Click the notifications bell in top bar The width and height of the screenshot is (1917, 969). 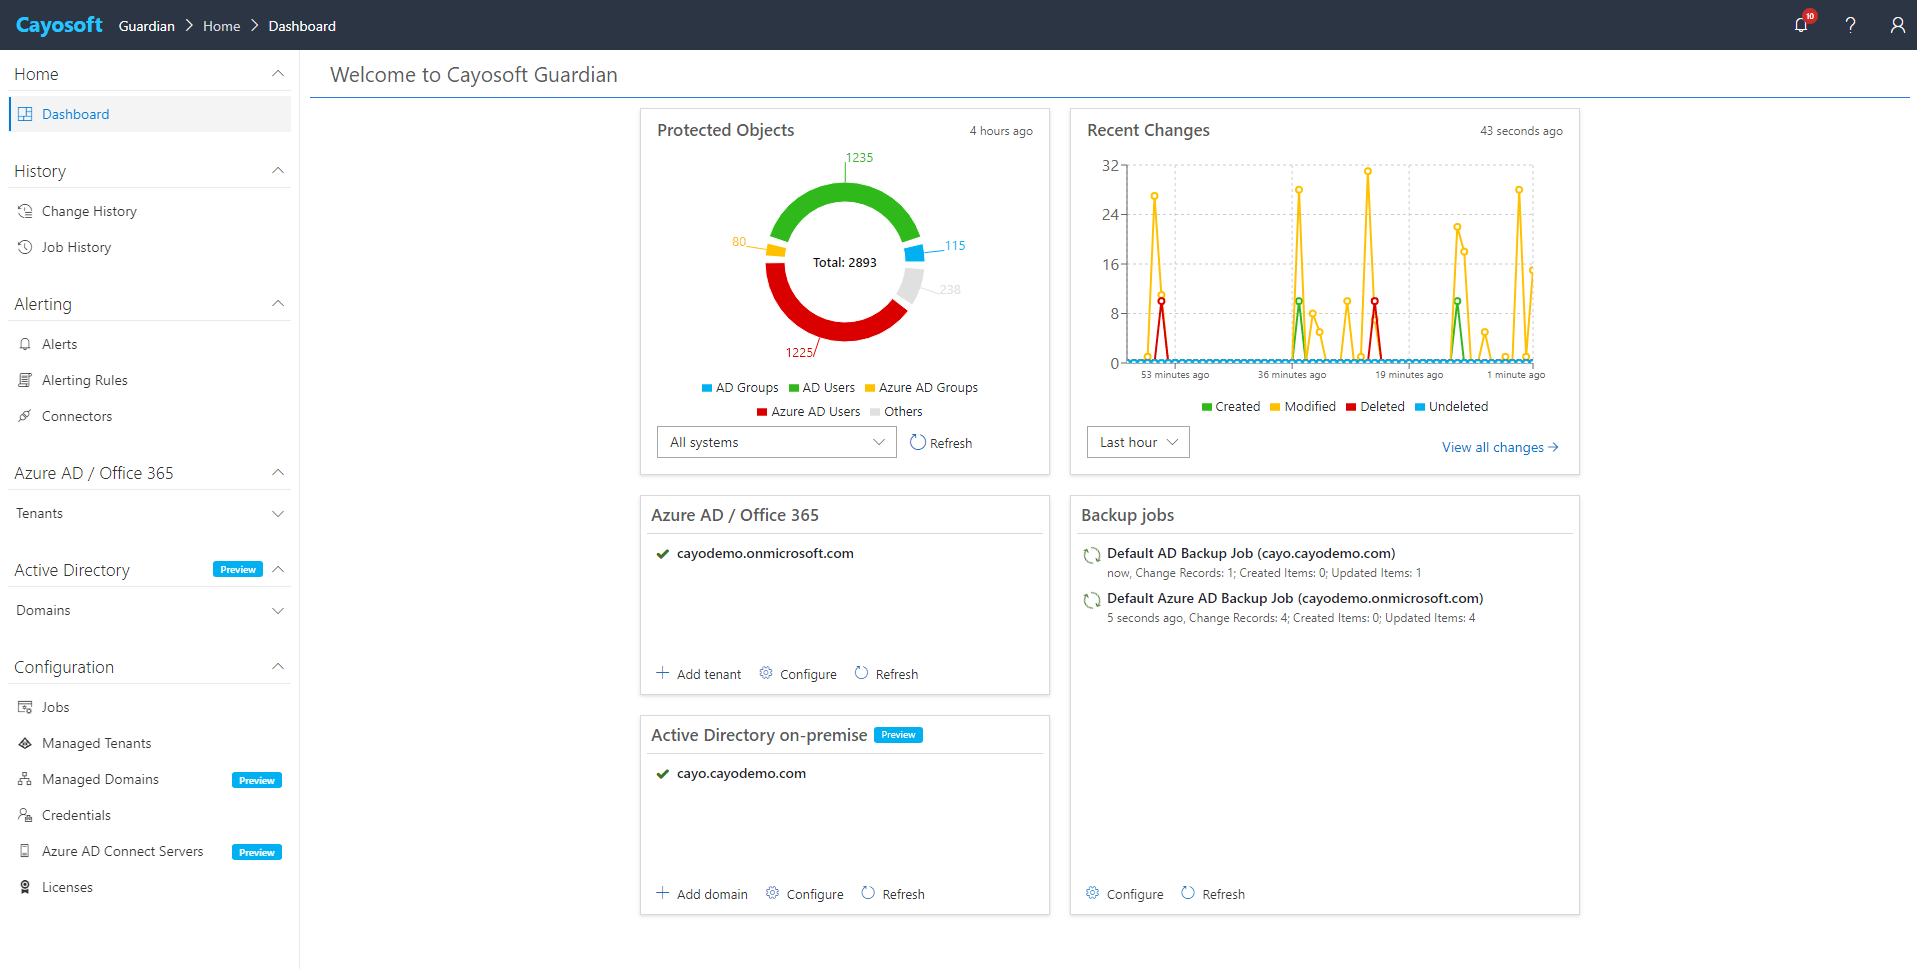[x=1800, y=25]
